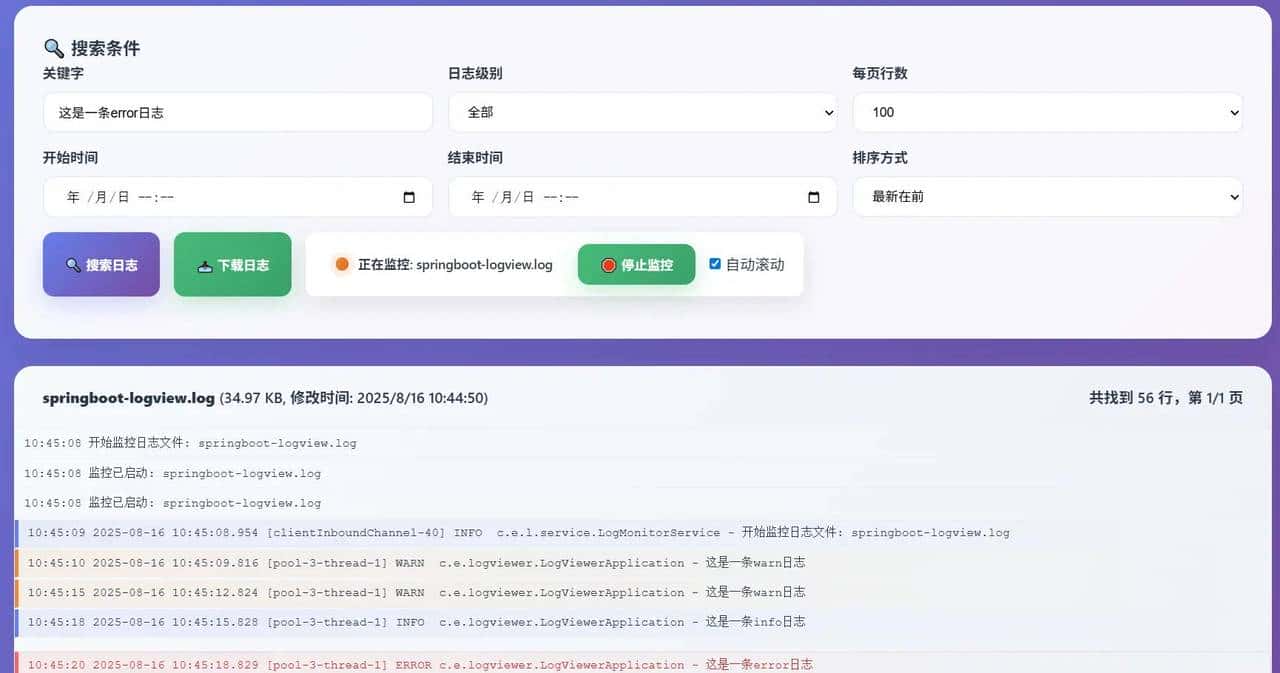
Task: Click the red record icon inside 停止监控 button
Action: (607, 264)
